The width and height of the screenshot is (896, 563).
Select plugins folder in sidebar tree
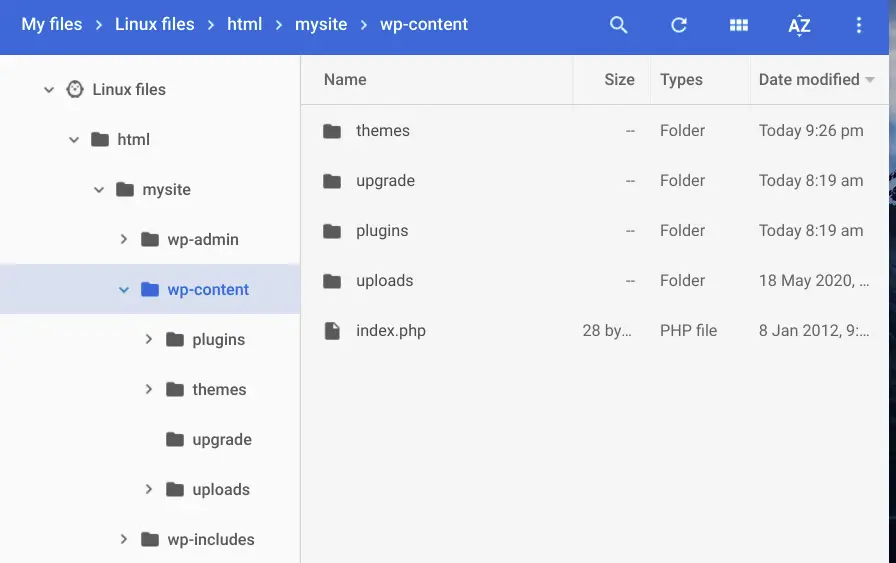(x=218, y=339)
